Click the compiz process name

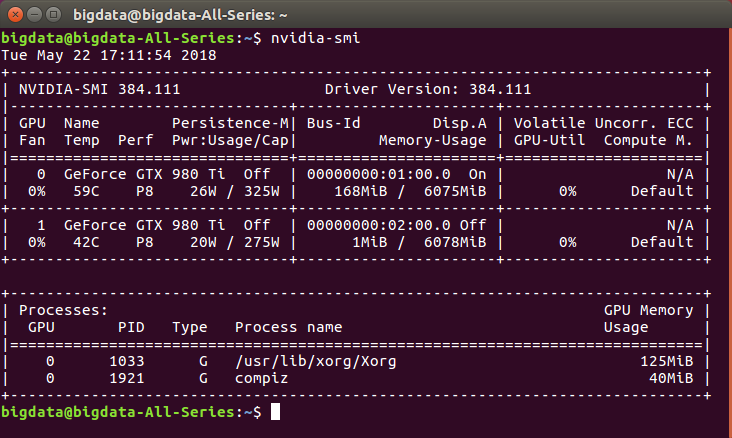[x=262, y=378]
